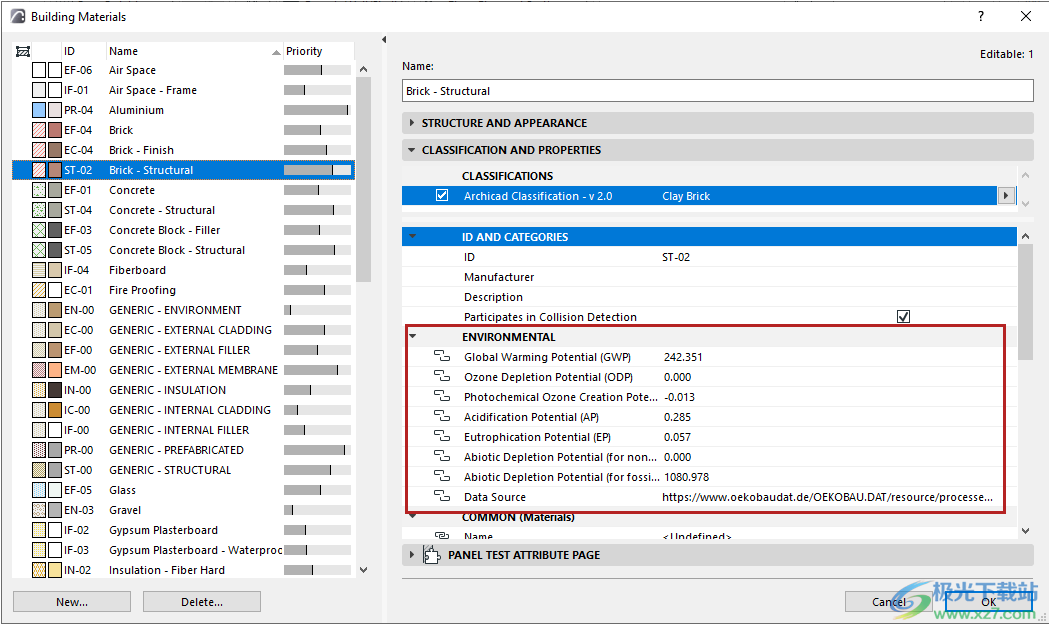
Task: Click the cross-hatch fill icon of Concrete Block - Filler
Action: coord(39,230)
